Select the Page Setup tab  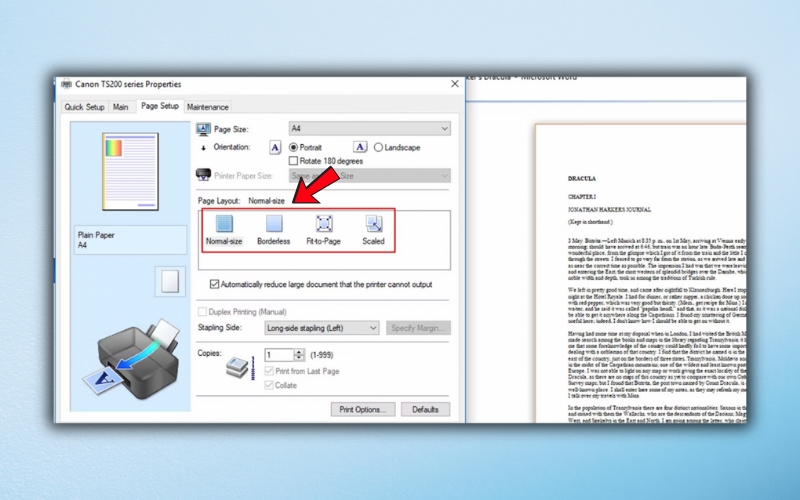(x=160, y=106)
